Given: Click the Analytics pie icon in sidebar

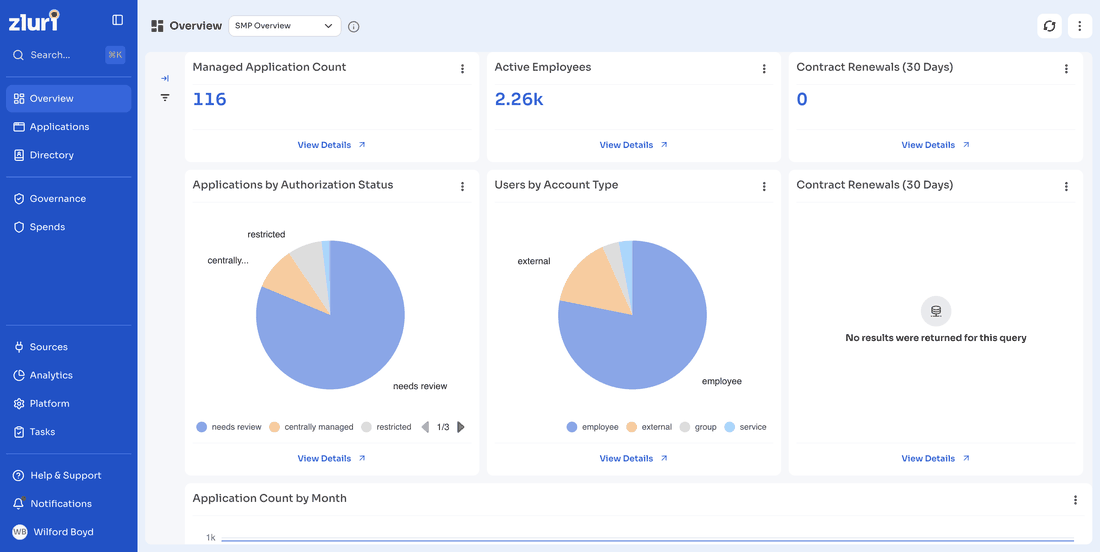Looking at the screenshot, I should pyautogui.click(x=19, y=375).
